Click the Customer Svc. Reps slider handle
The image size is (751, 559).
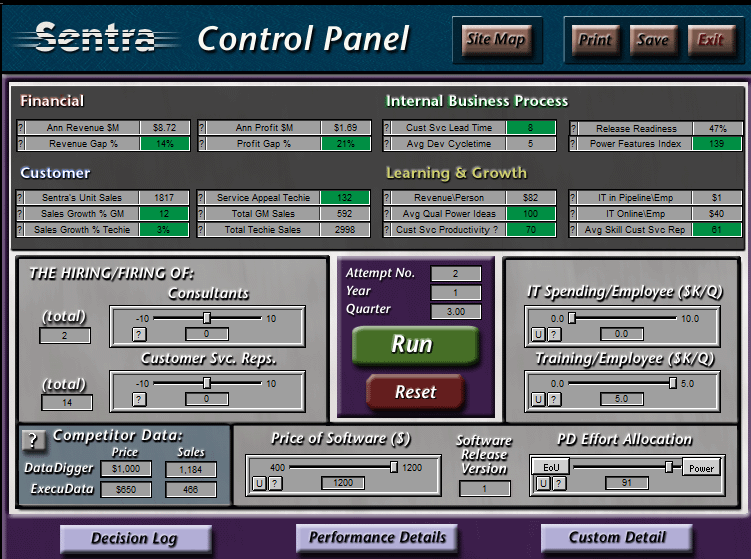[x=207, y=383]
